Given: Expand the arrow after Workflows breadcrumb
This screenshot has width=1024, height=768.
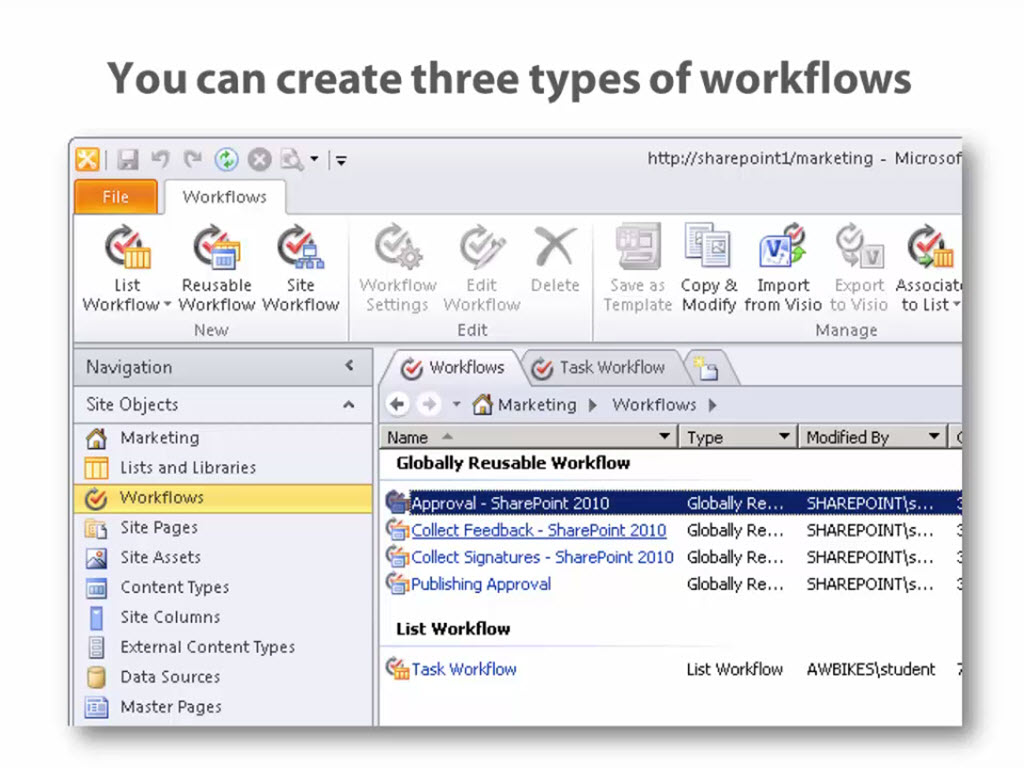Looking at the screenshot, I should tap(712, 405).
